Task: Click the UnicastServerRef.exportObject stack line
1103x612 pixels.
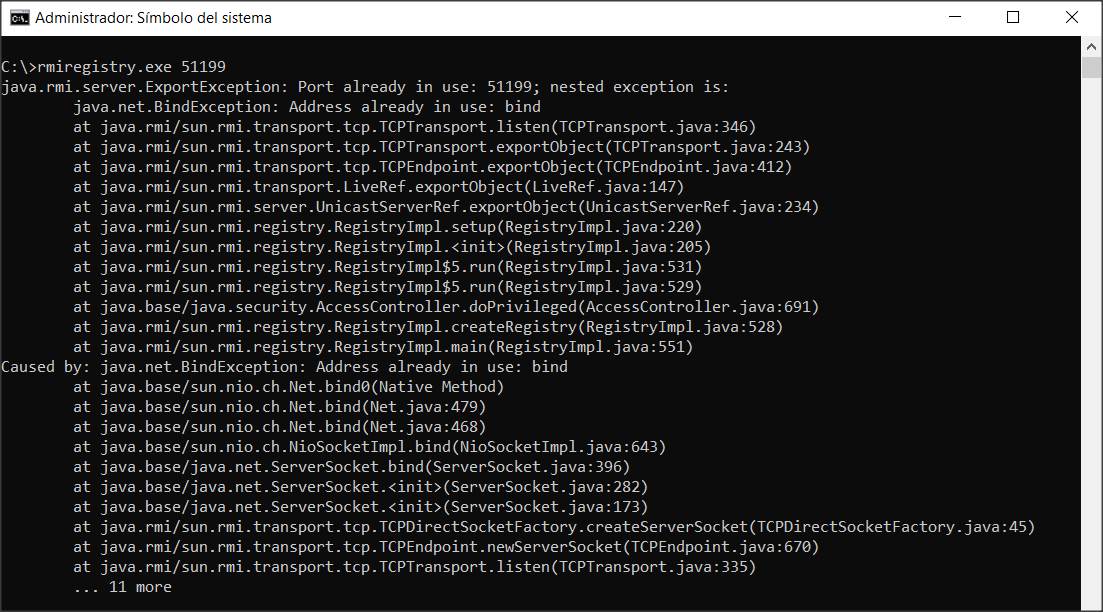Action: point(446,207)
